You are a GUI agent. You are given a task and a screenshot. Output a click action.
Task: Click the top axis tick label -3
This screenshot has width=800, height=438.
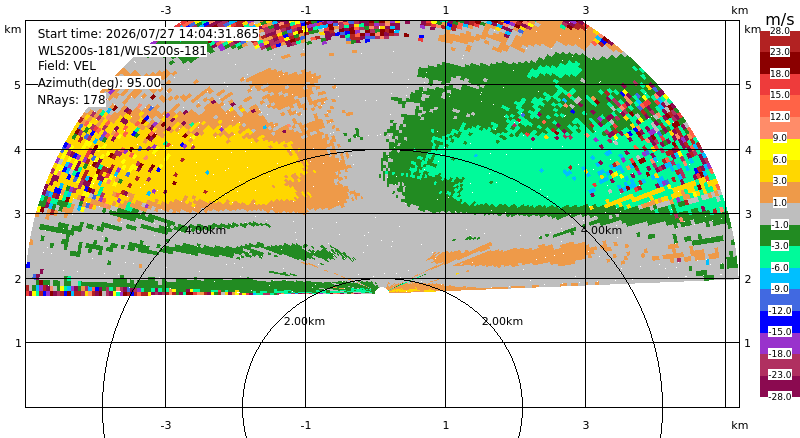click(x=165, y=10)
